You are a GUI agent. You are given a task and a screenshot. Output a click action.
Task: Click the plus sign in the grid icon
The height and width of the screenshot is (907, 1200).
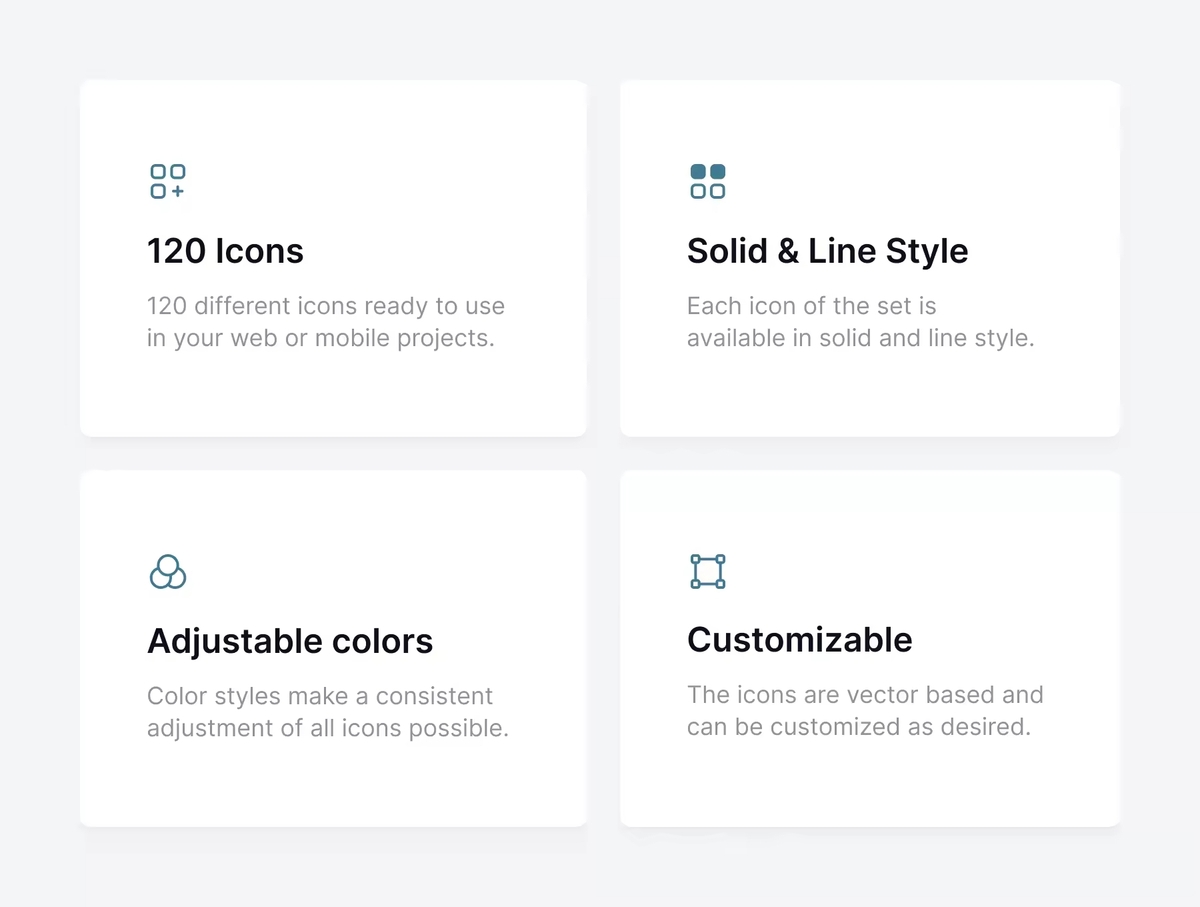177,191
